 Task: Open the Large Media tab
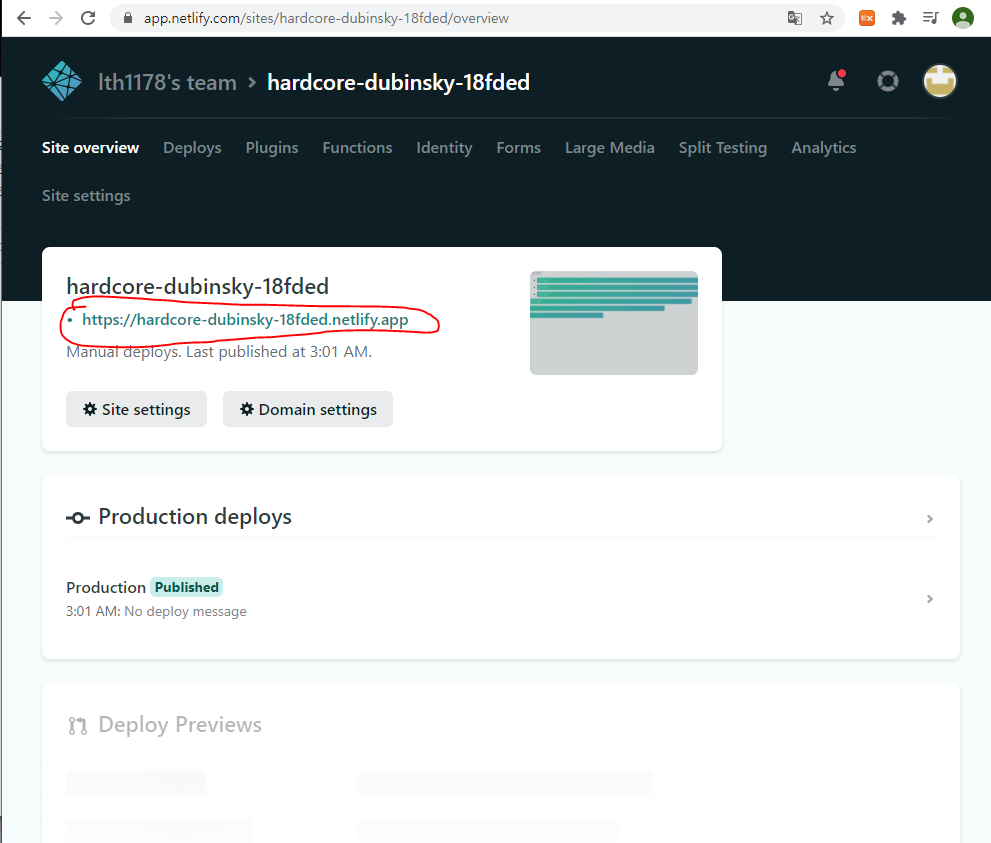tap(609, 148)
